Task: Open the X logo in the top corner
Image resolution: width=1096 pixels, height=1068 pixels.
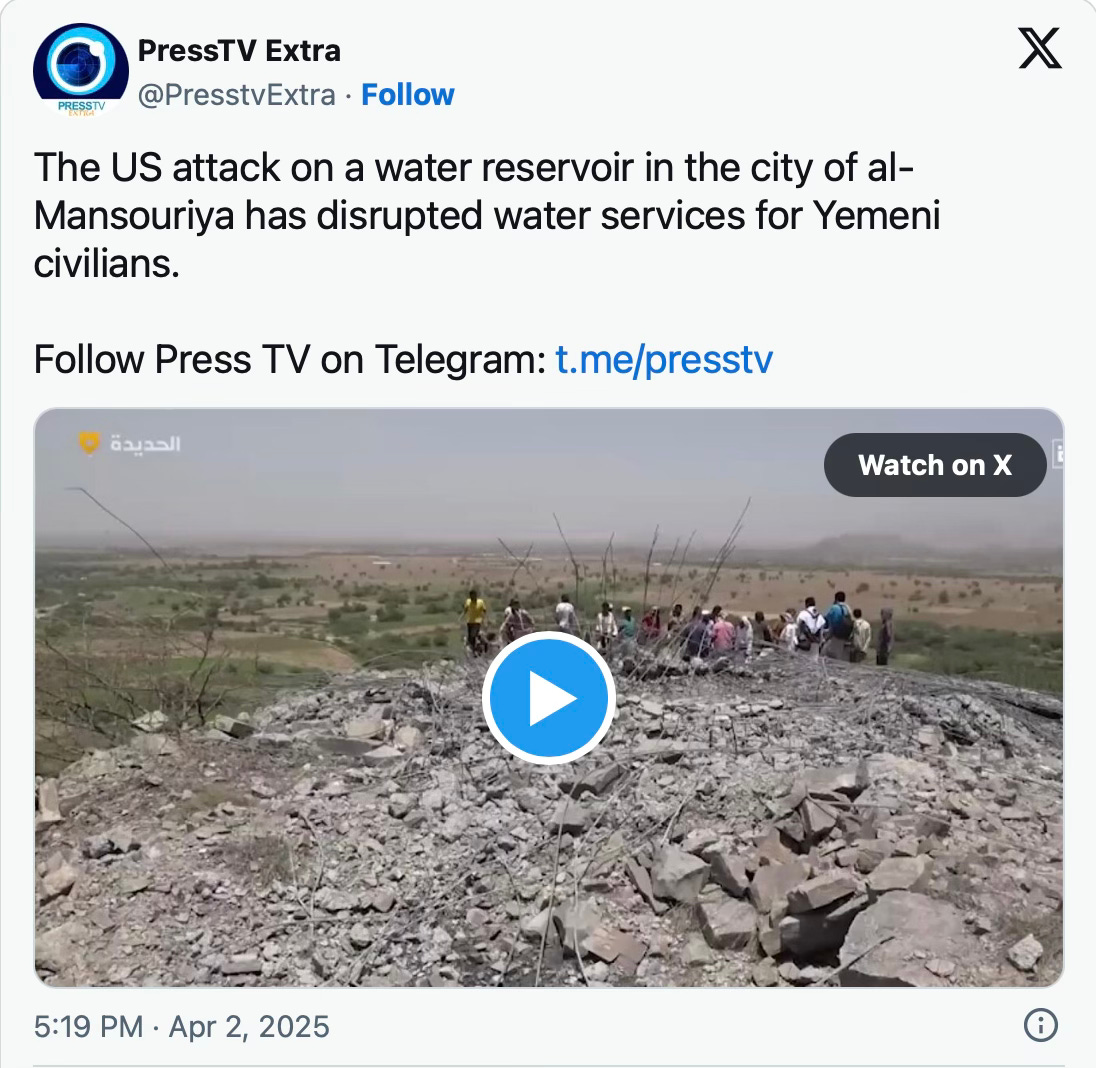Action: (1040, 48)
